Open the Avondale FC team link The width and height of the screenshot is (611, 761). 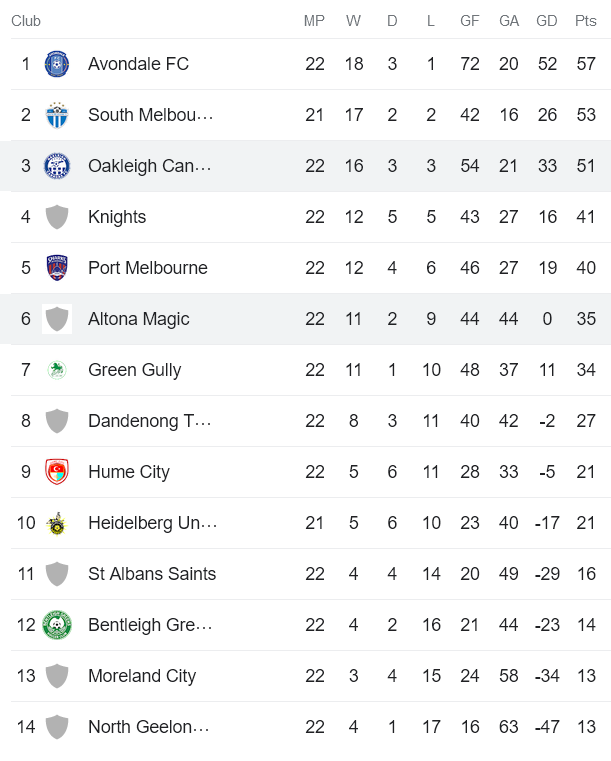tap(138, 64)
